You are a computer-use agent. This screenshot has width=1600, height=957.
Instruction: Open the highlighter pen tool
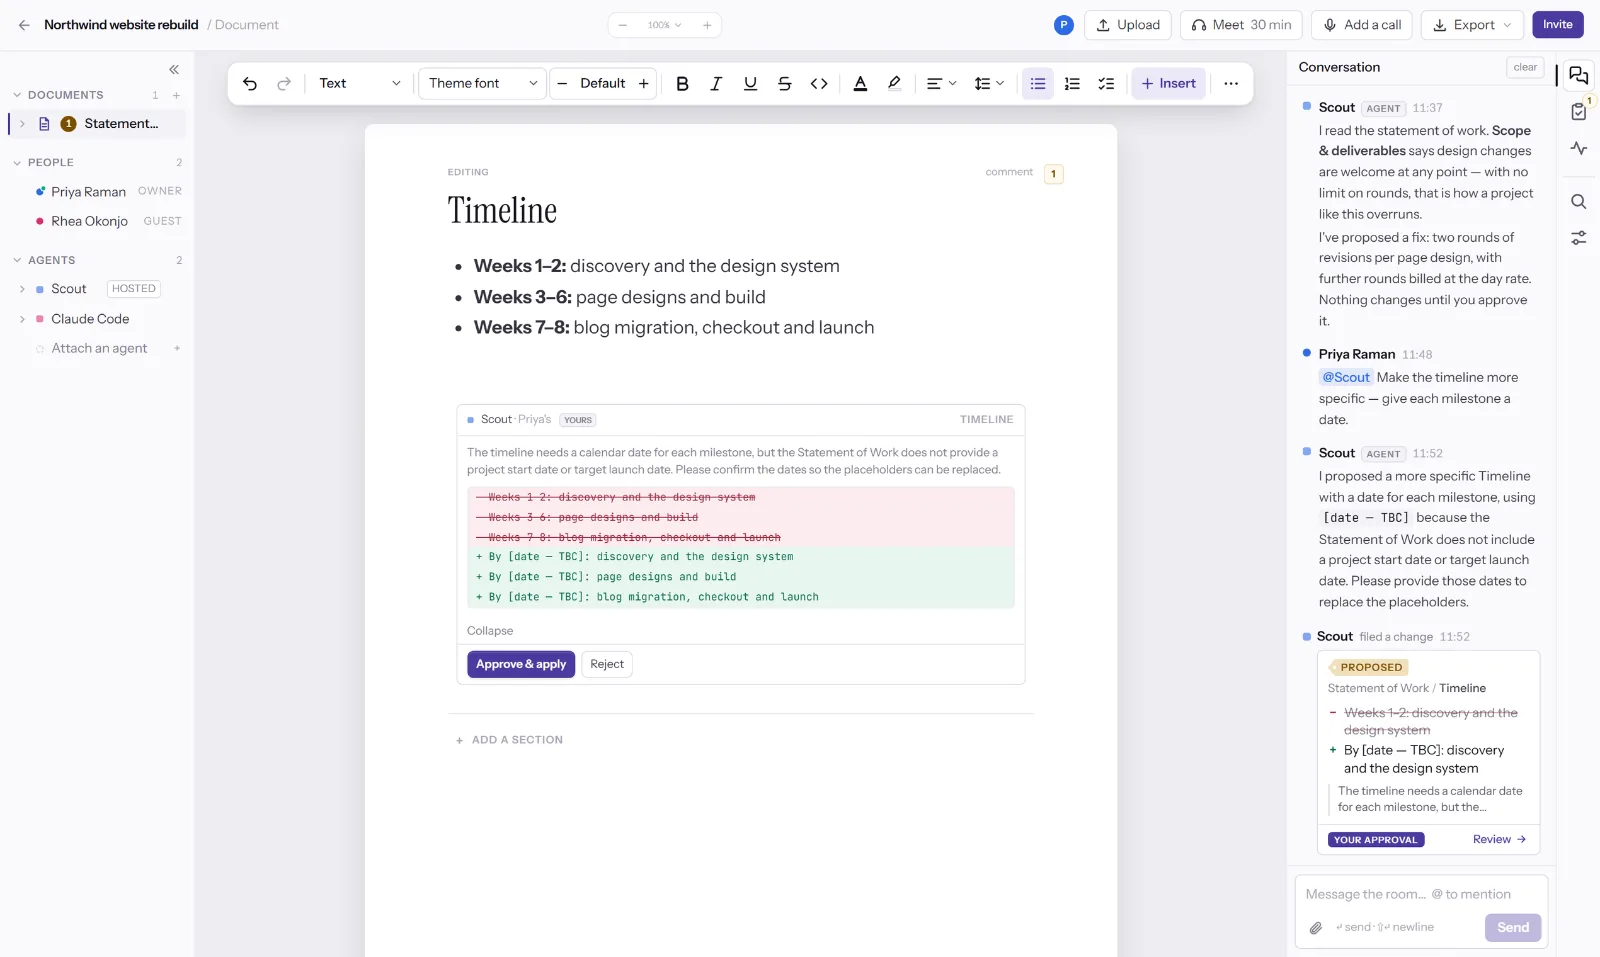(x=894, y=84)
